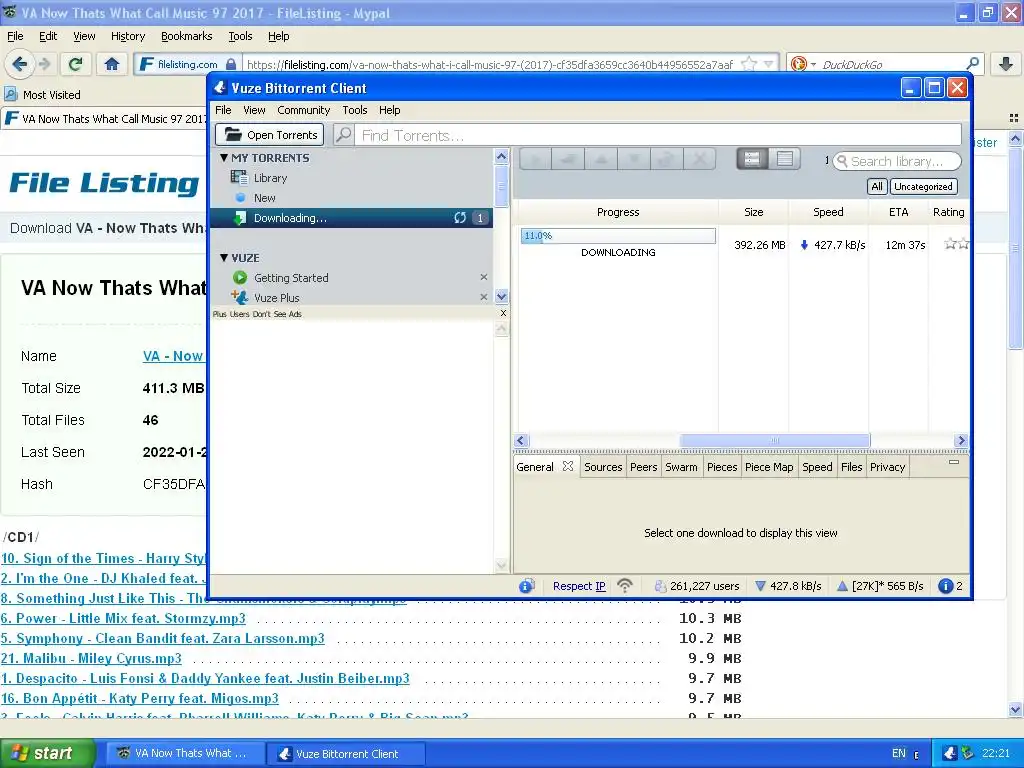Switch to the Sources tab
The image size is (1024, 768).
pyautogui.click(x=603, y=467)
